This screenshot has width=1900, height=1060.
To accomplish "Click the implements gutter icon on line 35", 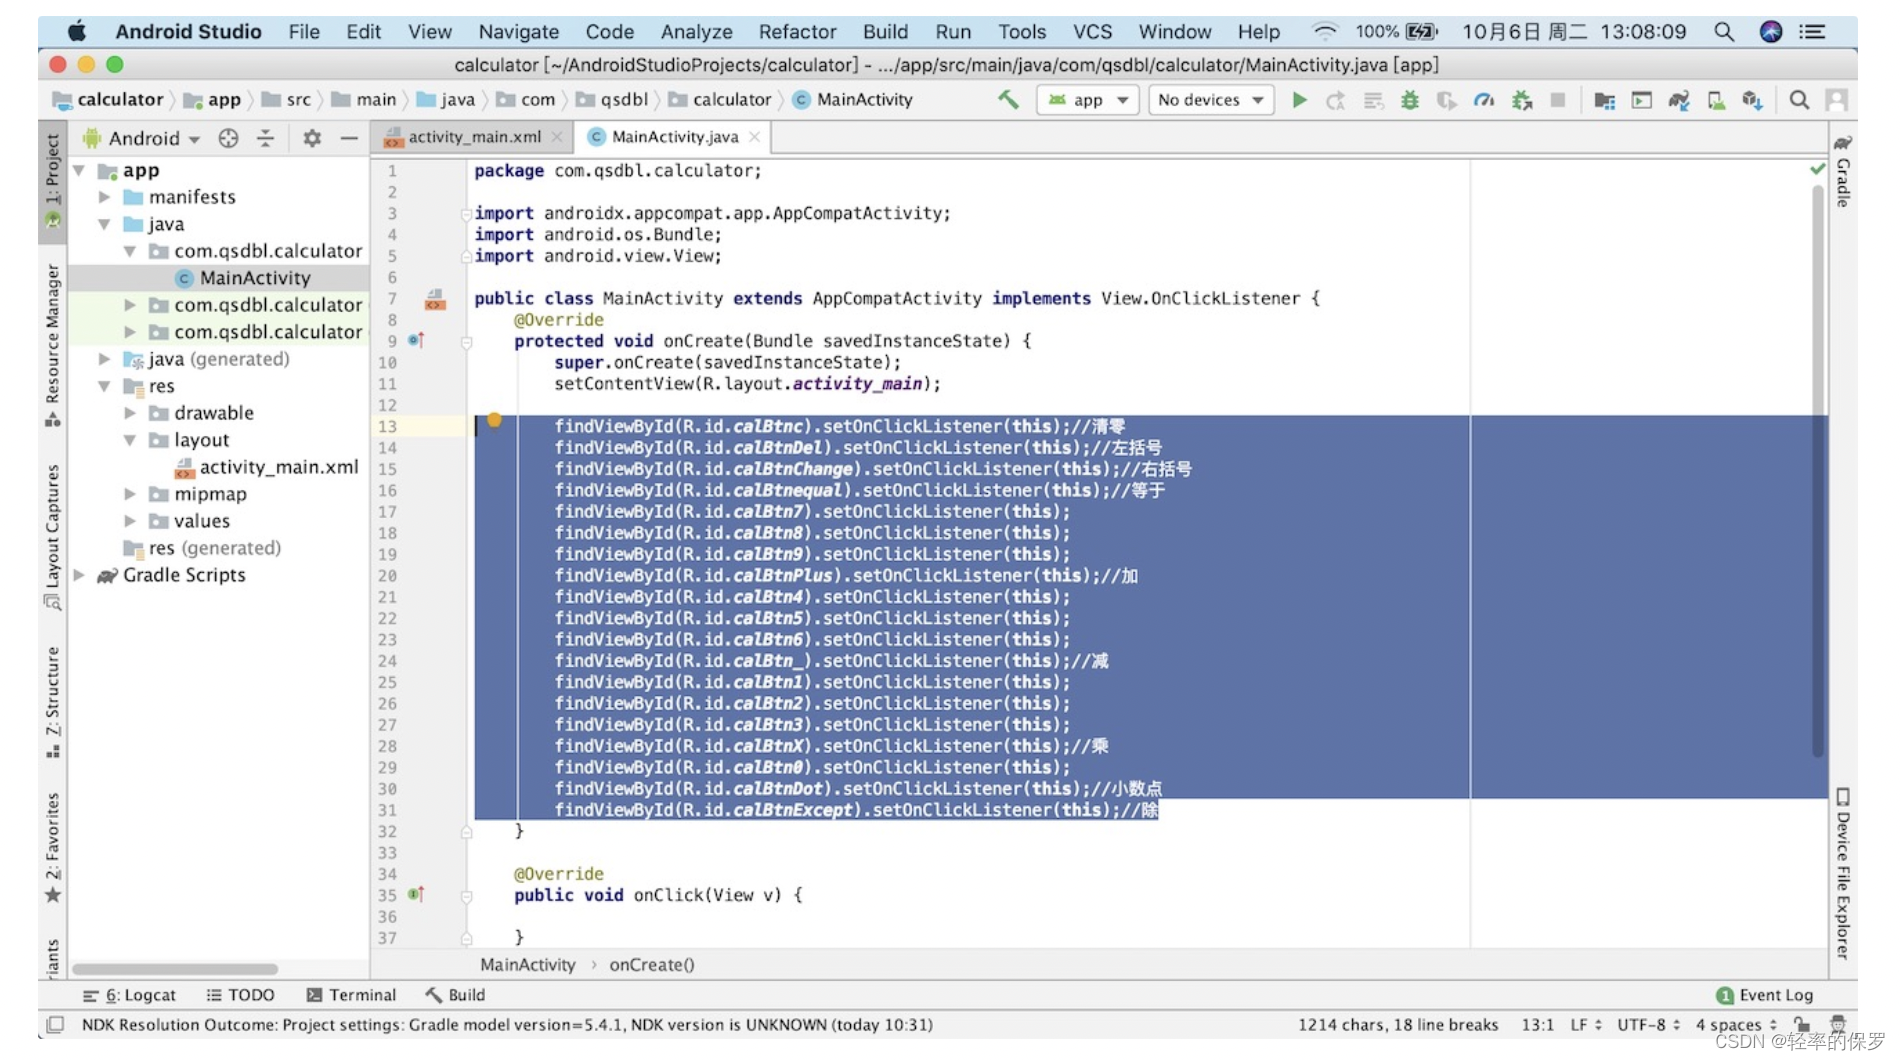I will point(417,894).
